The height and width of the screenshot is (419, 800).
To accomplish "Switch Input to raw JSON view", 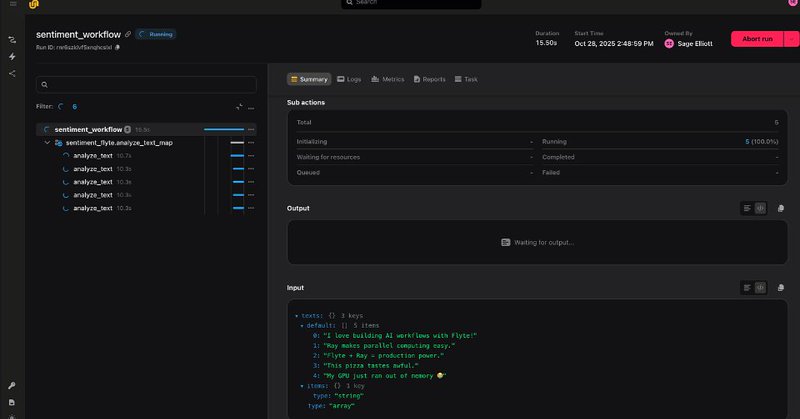I will click(760, 288).
